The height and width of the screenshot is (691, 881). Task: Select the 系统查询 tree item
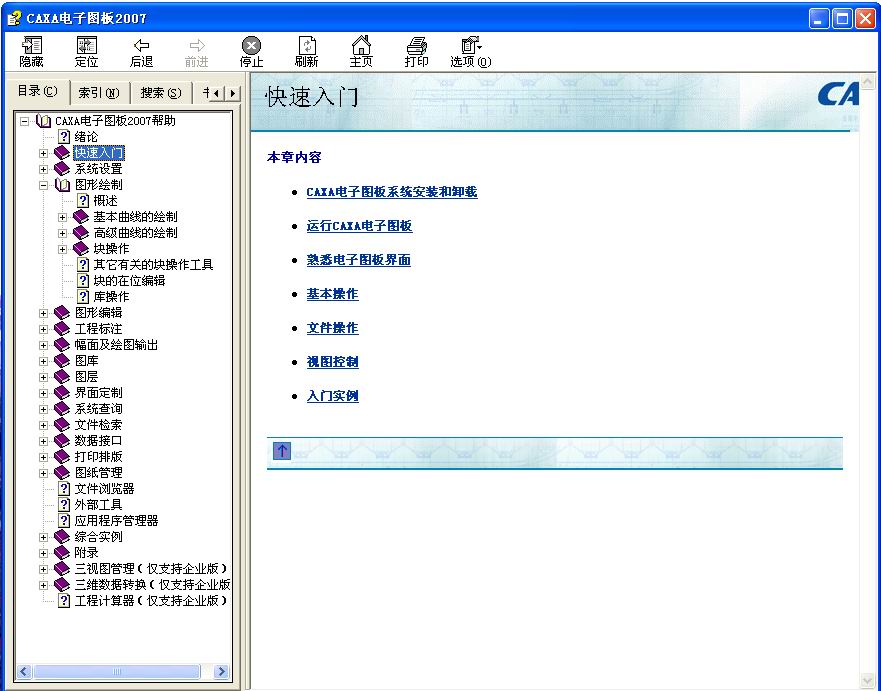point(98,409)
